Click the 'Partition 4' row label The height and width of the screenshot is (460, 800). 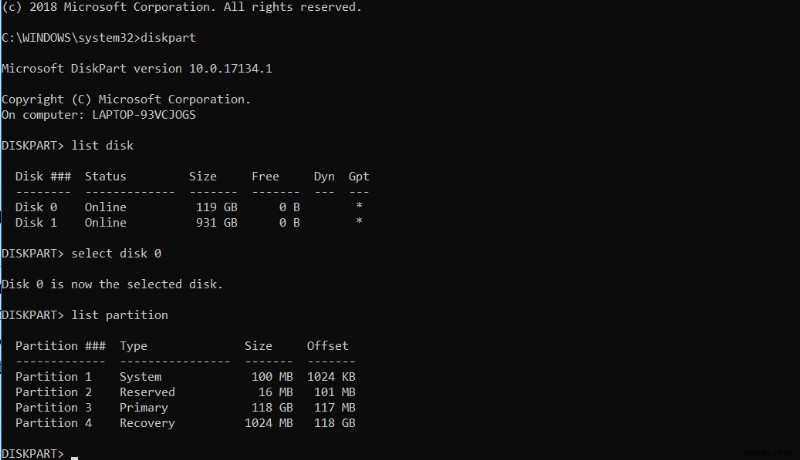tap(53, 423)
